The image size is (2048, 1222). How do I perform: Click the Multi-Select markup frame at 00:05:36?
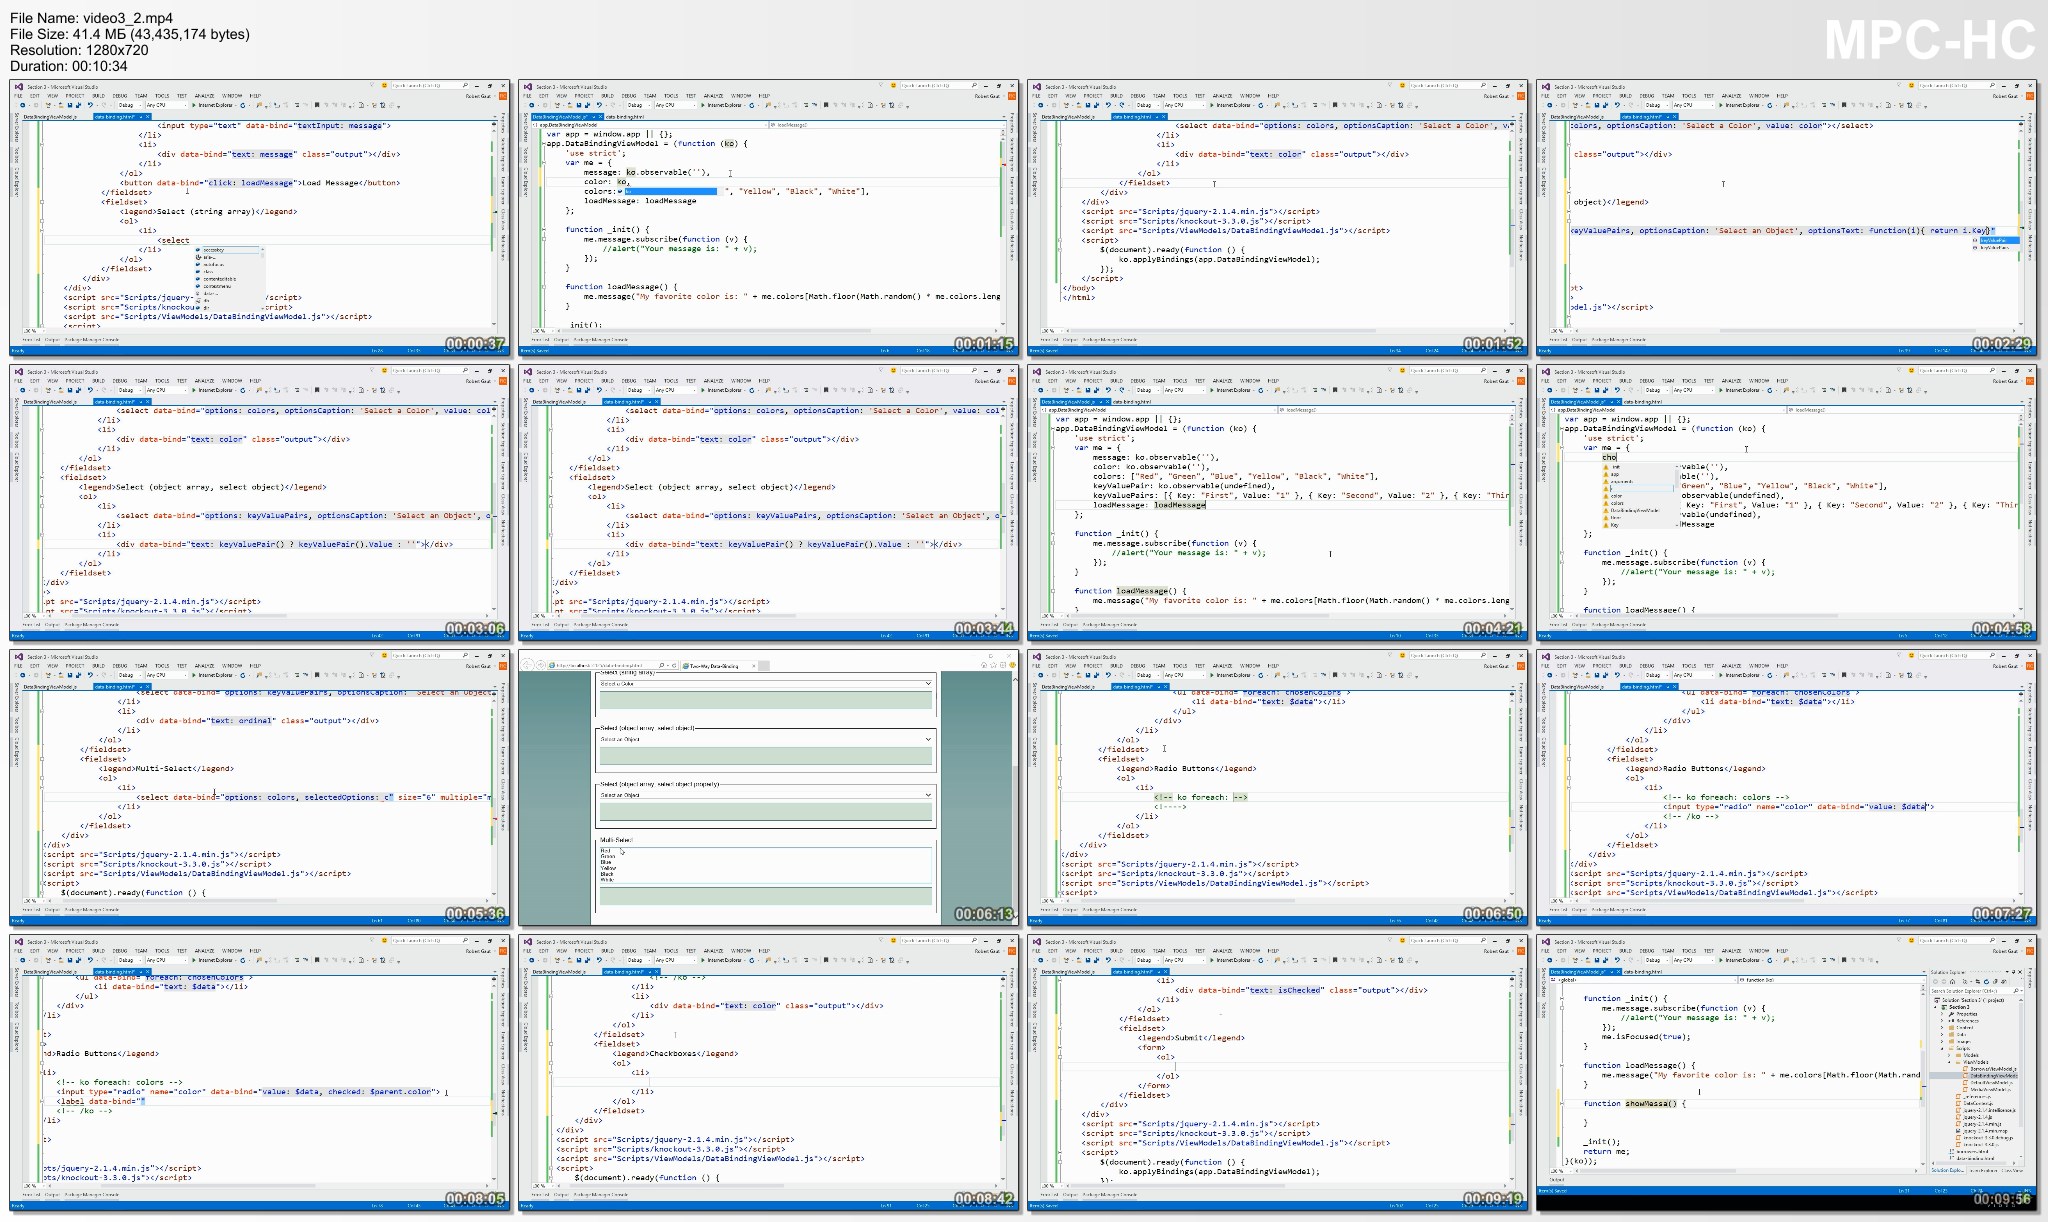pos(260,788)
